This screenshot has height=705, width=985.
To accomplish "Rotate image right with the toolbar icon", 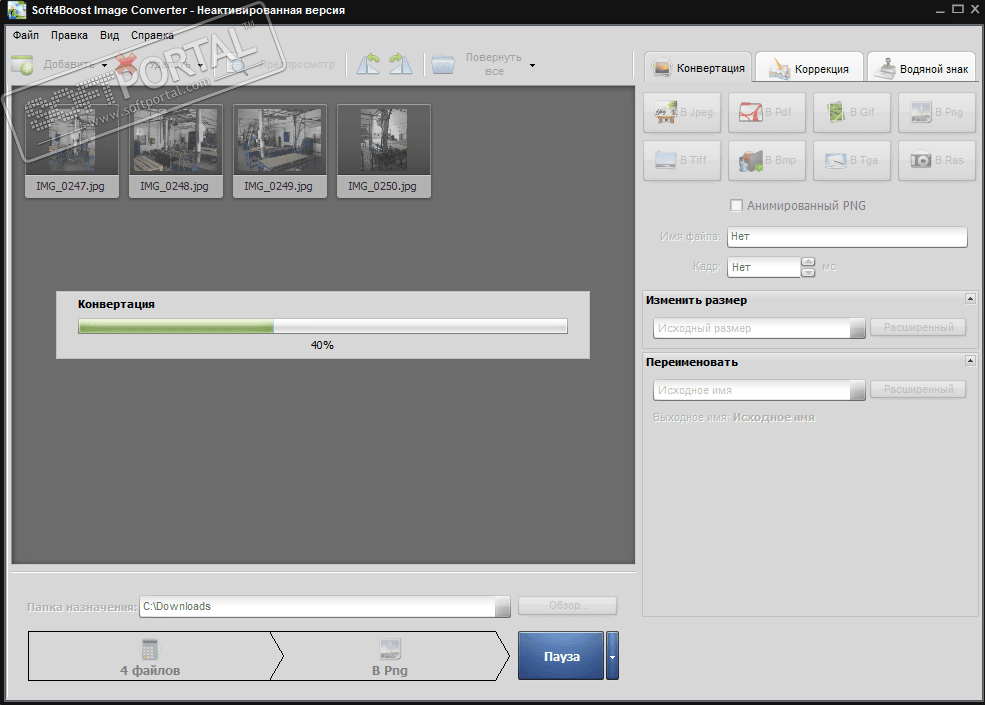I will click(x=400, y=64).
